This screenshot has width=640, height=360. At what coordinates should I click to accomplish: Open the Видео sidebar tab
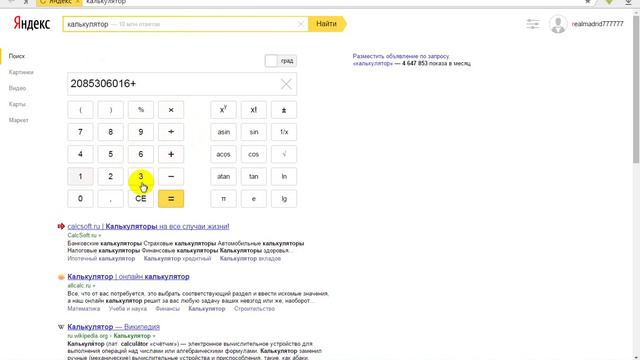click(x=18, y=88)
